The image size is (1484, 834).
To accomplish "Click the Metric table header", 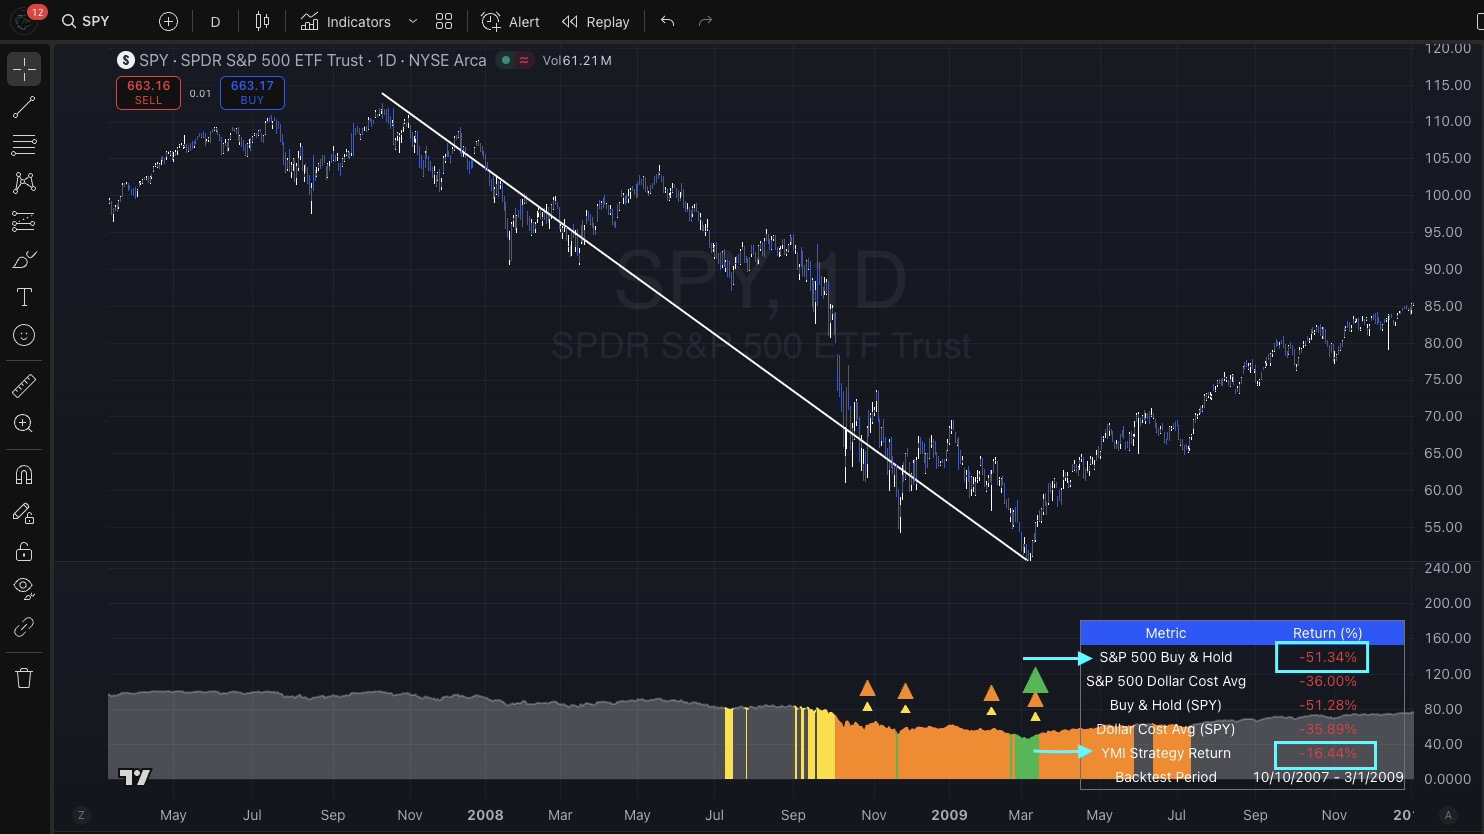I will coord(1165,633).
